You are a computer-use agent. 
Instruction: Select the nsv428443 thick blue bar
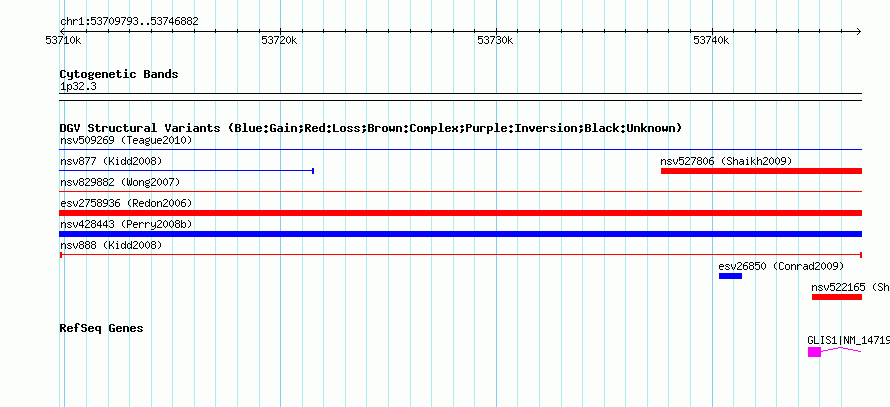tap(461, 234)
